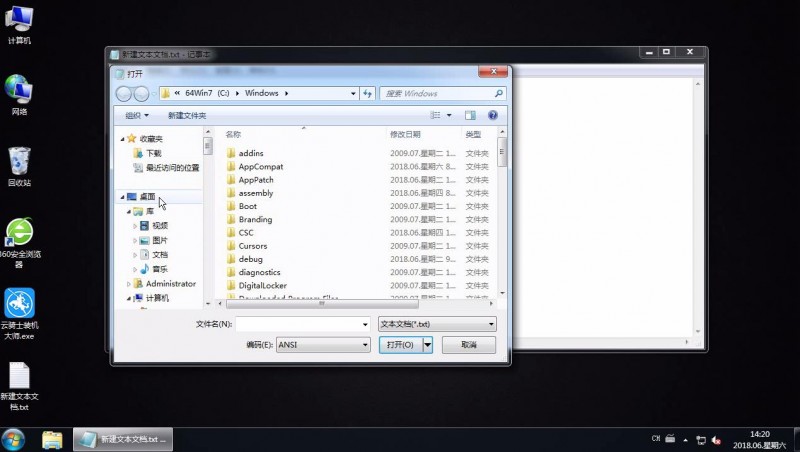The image size is (800, 452).
Task: Toggle the preview pane icon
Action: click(470, 115)
